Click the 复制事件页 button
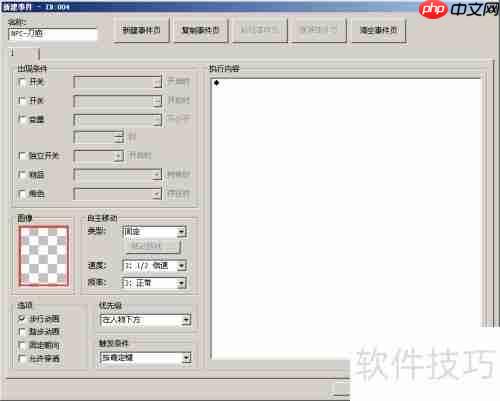The image size is (500, 401). [200, 30]
